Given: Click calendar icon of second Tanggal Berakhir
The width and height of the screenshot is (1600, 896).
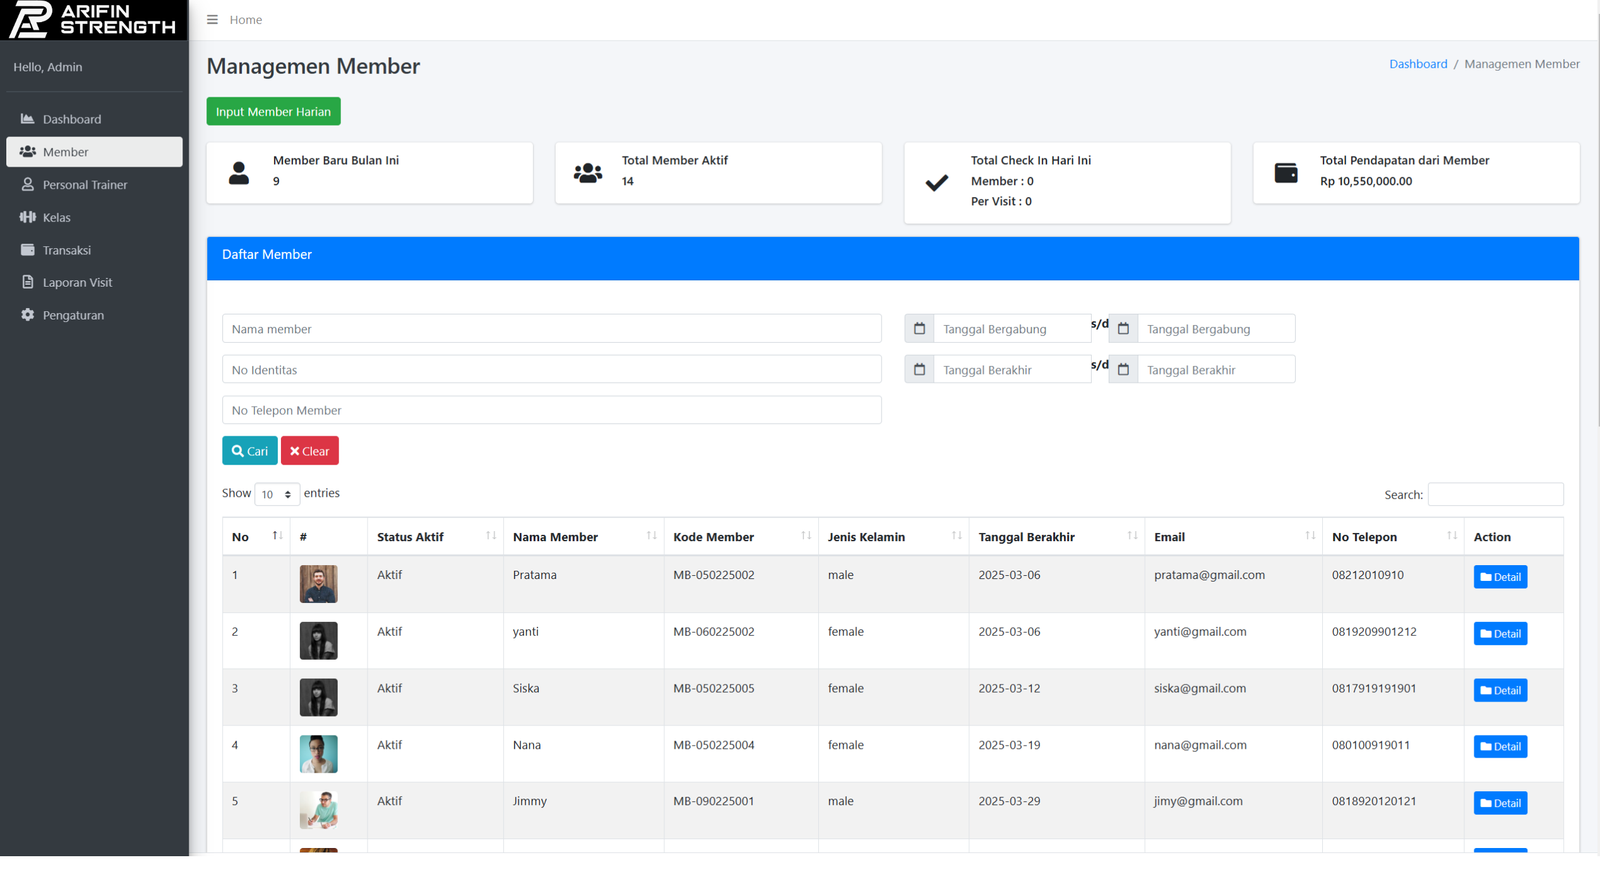Looking at the screenshot, I should (x=1124, y=370).
